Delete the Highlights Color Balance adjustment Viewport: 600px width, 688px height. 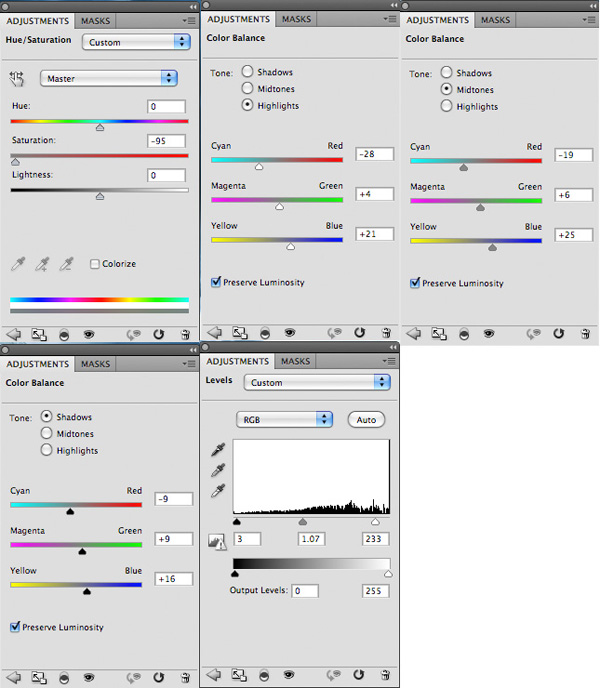[386, 333]
